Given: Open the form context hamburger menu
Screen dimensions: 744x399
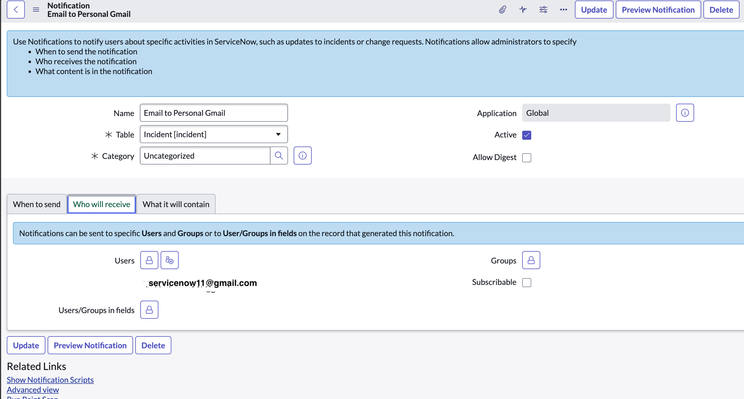Looking at the screenshot, I should [x=36, y=9].
